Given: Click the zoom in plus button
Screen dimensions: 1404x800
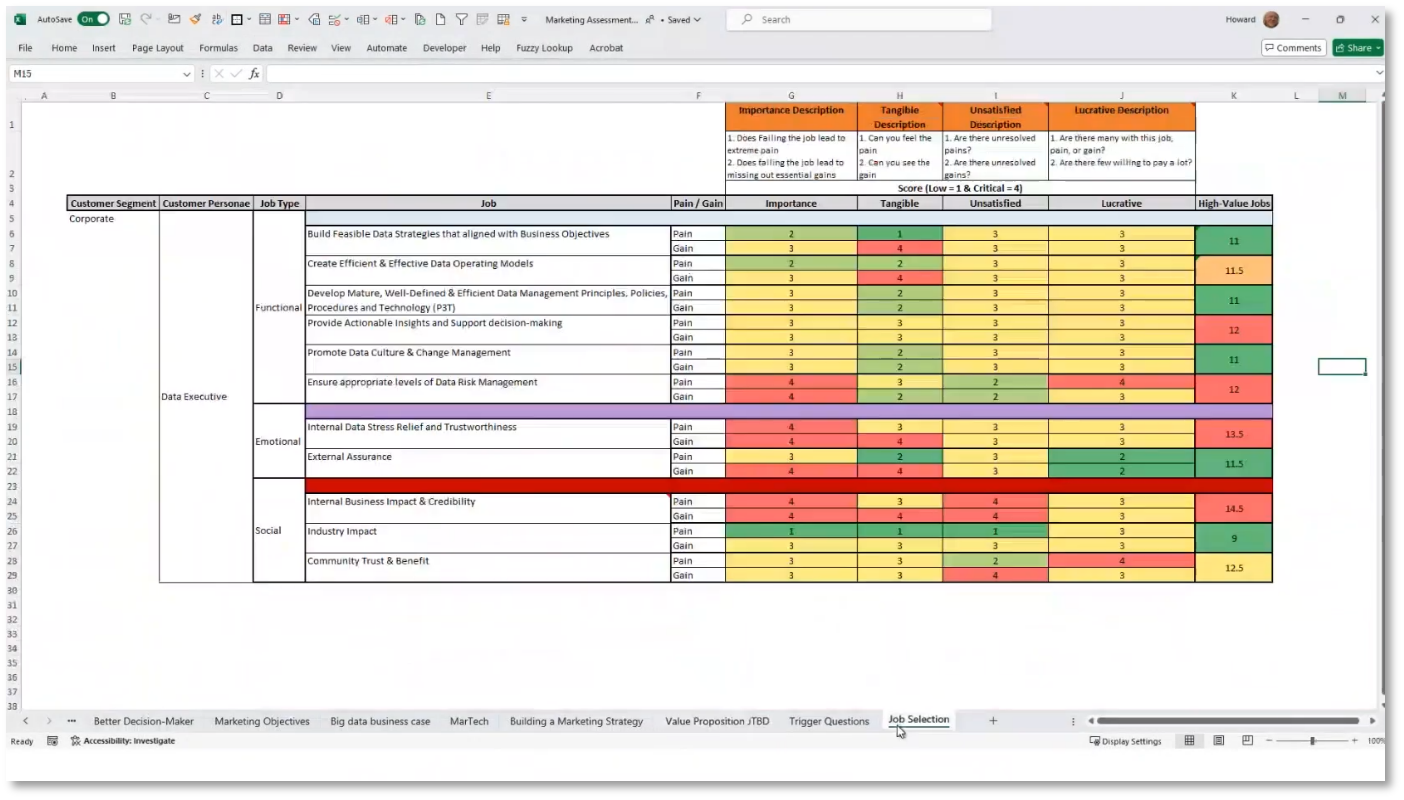Looking at the screenshot, I should [1355, 741].
